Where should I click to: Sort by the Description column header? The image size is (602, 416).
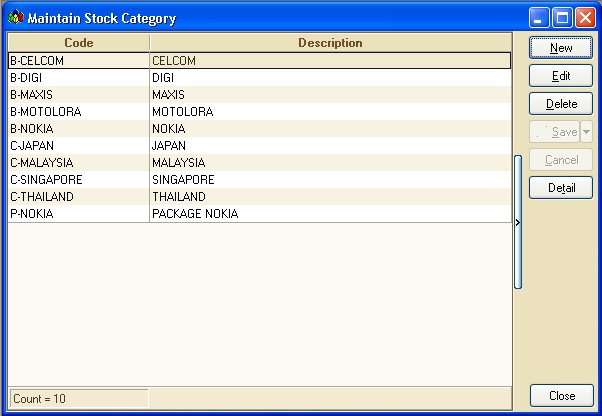point(330,43)
